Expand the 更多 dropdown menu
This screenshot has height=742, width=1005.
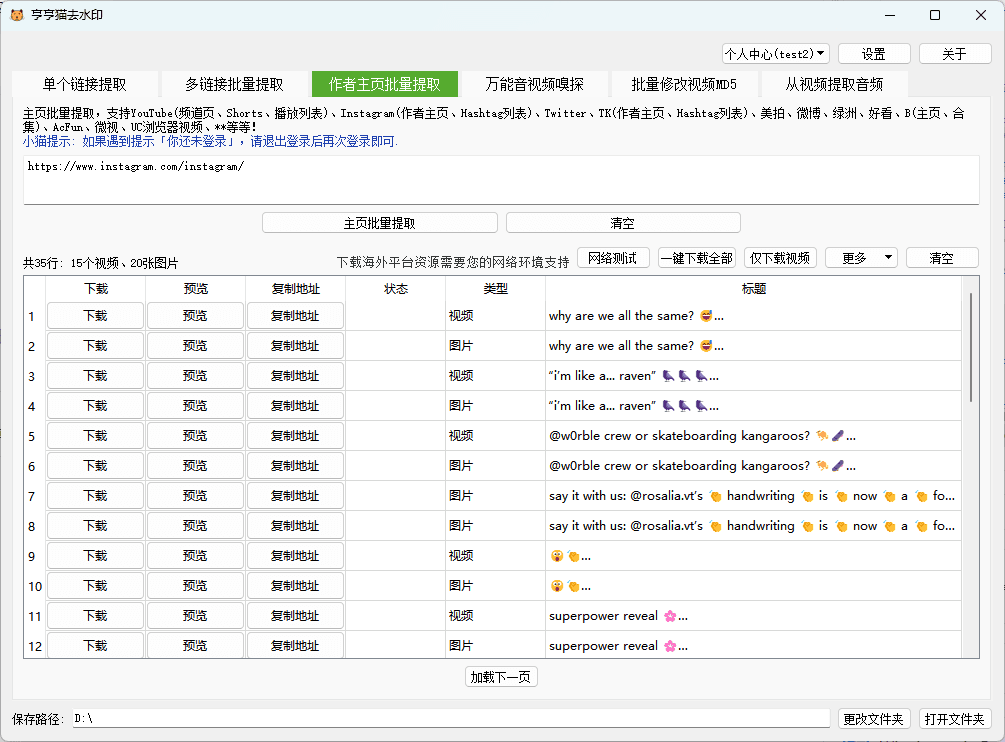861,257
